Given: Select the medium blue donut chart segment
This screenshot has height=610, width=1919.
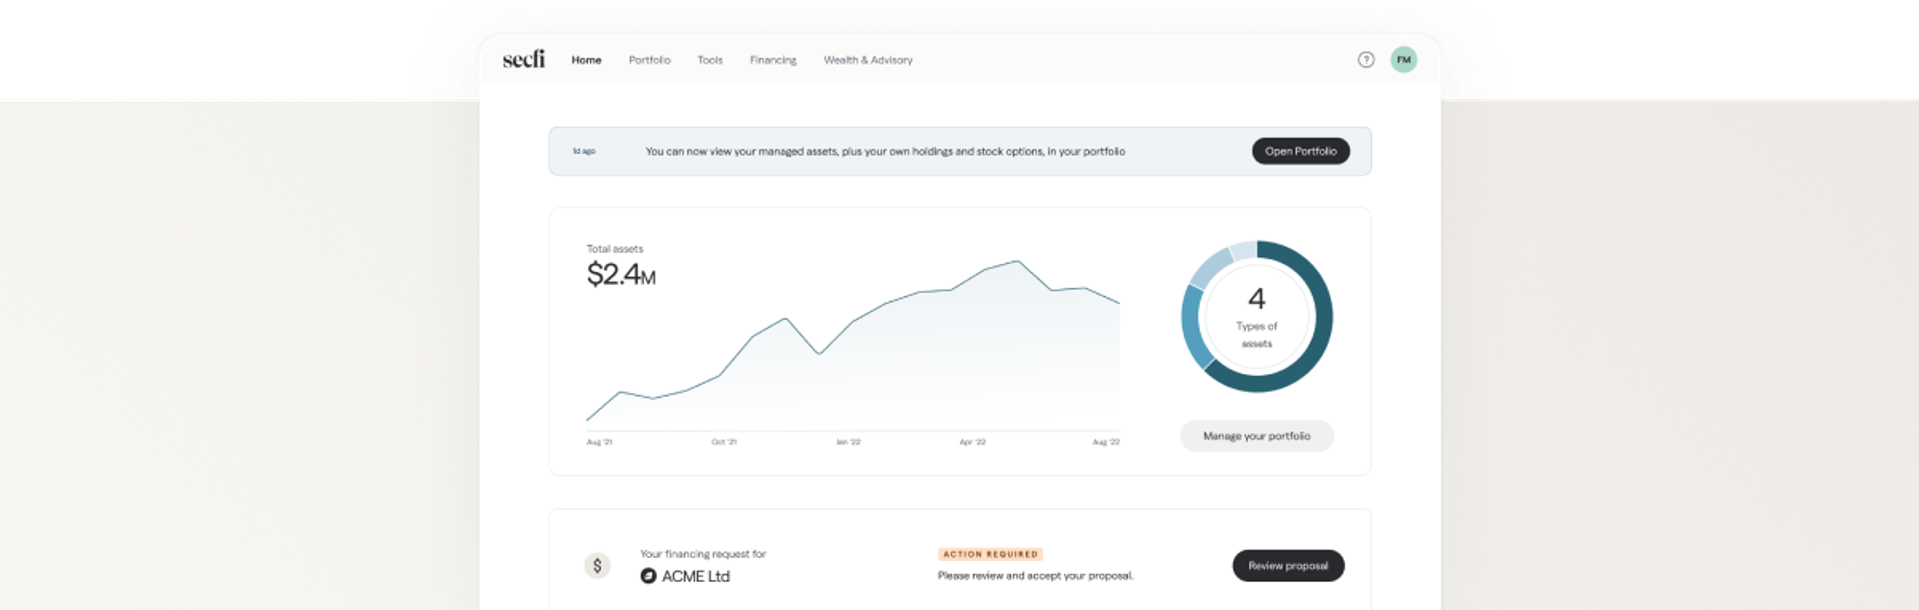Looking at the screenshot, I should coord(1193,325).
